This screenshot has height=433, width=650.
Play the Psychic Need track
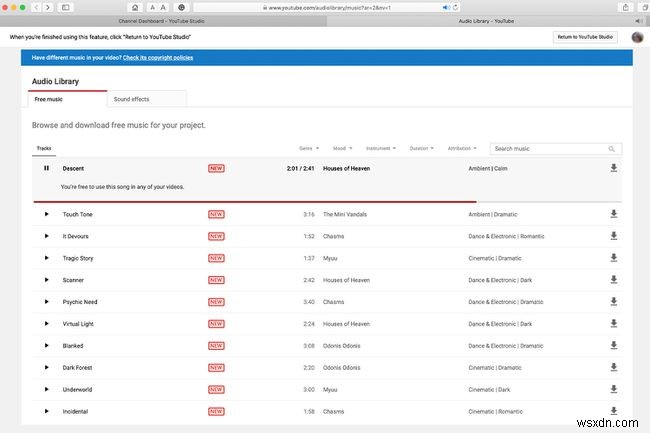click(x=46, y=302)
